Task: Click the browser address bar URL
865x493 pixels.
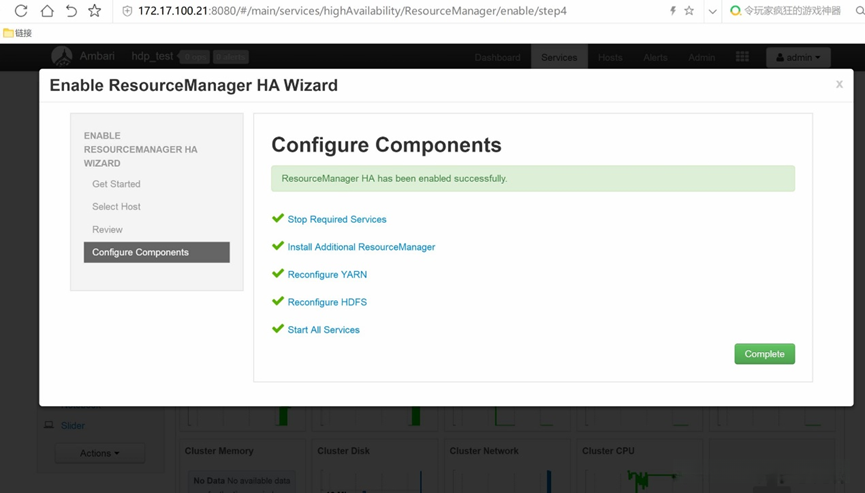Action: click(352, 11)
